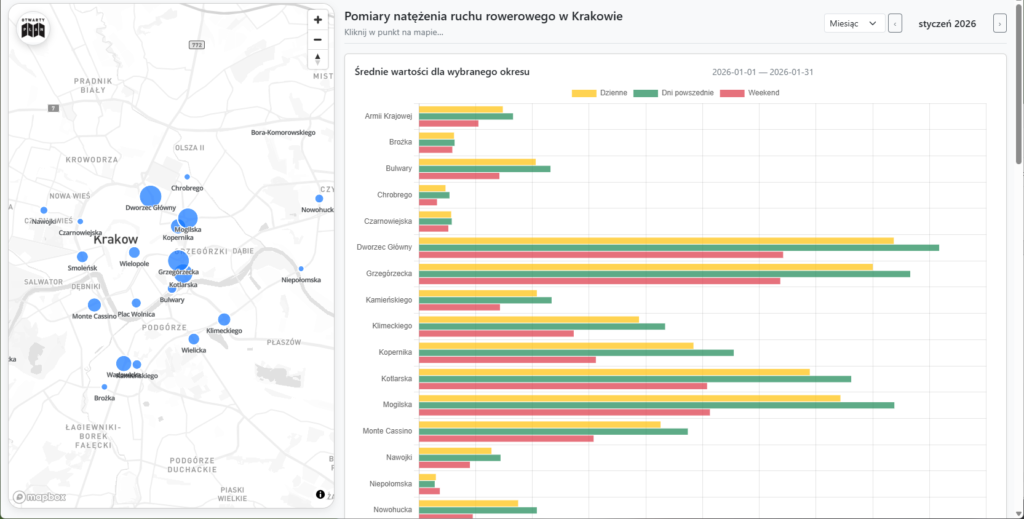This screenshot has width=1024, height=519.
Task: Open map attribution info icon
Action: [320, 494]
